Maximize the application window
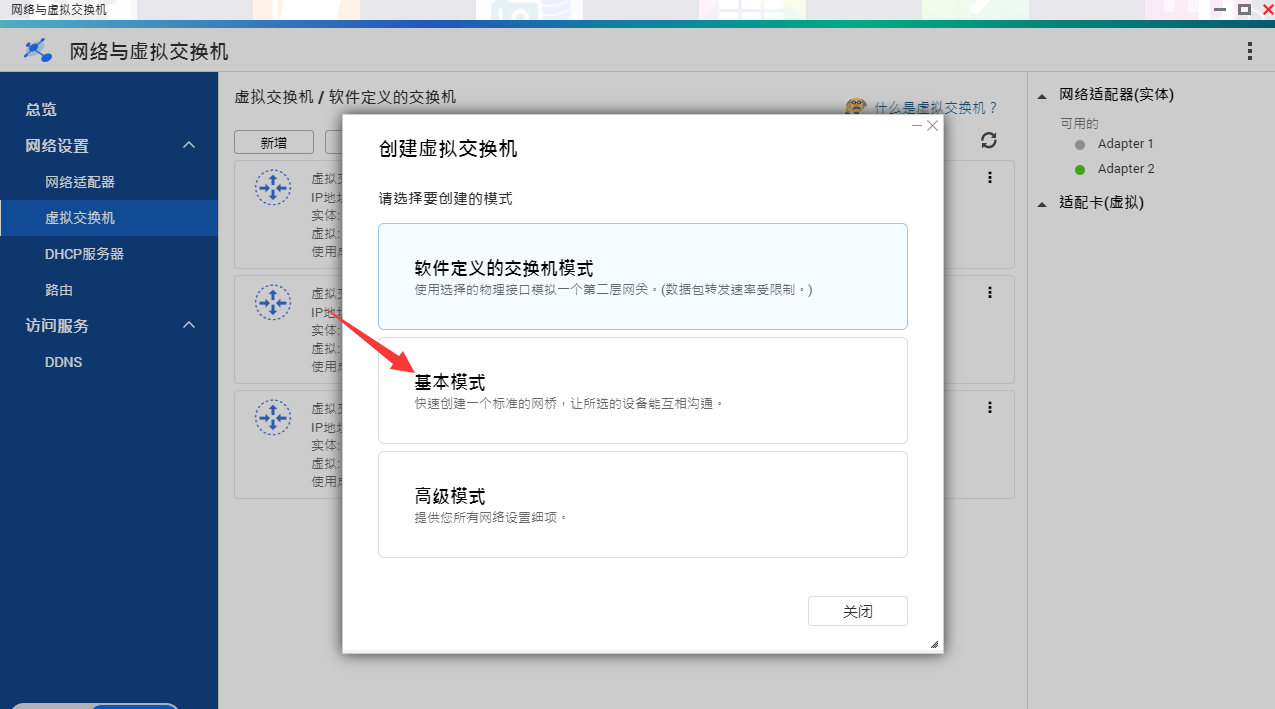 click(1244, 9)
